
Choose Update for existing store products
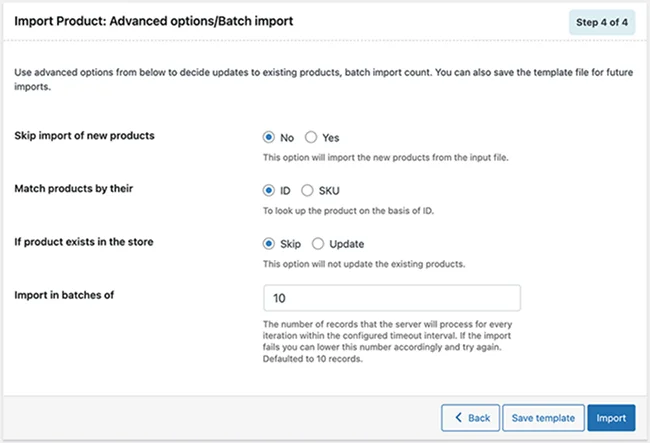[319, 244]
